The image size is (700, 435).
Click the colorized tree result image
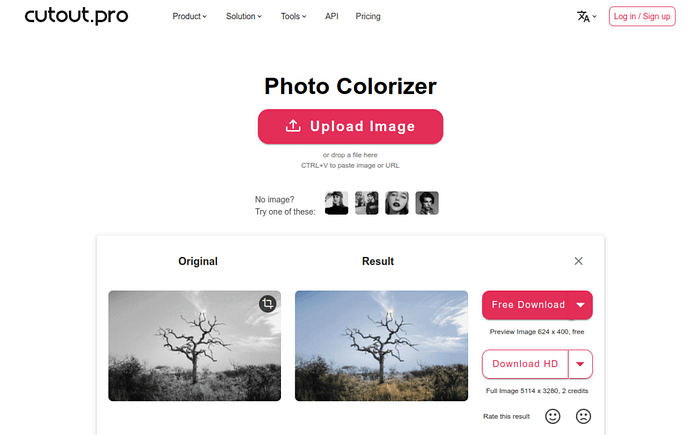(382, 346)
